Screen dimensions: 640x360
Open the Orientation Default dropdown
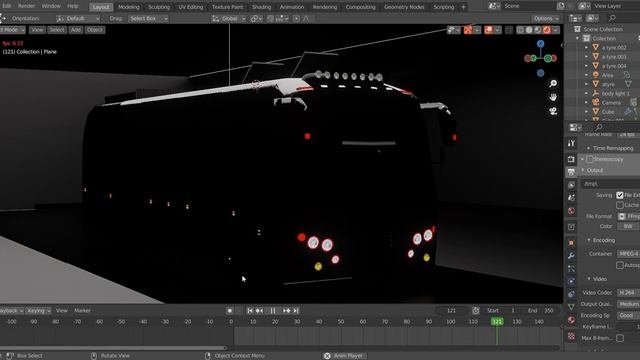tap(78, 18)
